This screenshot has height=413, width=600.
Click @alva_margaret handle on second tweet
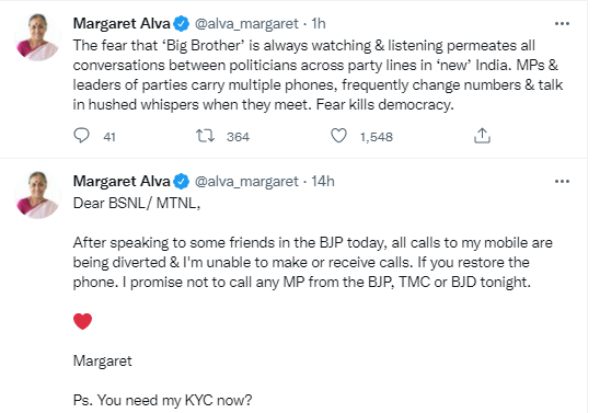245,181
